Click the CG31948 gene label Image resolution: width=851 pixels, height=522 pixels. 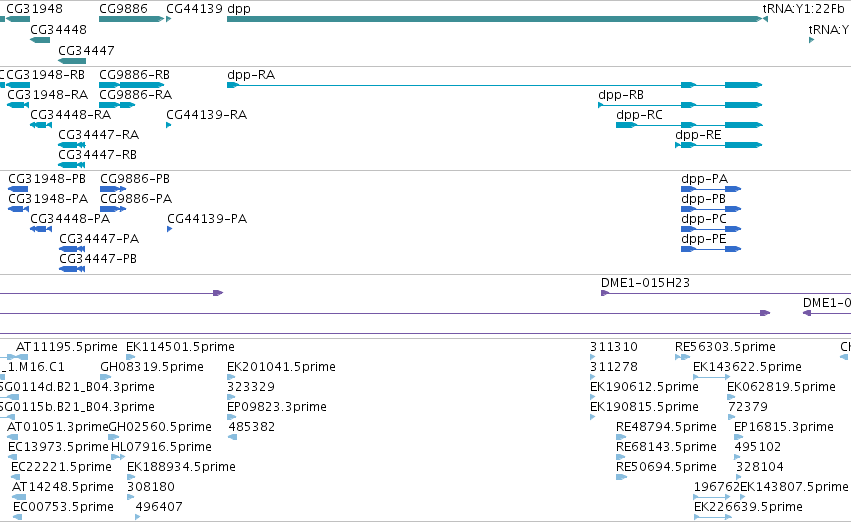[34, 9]
